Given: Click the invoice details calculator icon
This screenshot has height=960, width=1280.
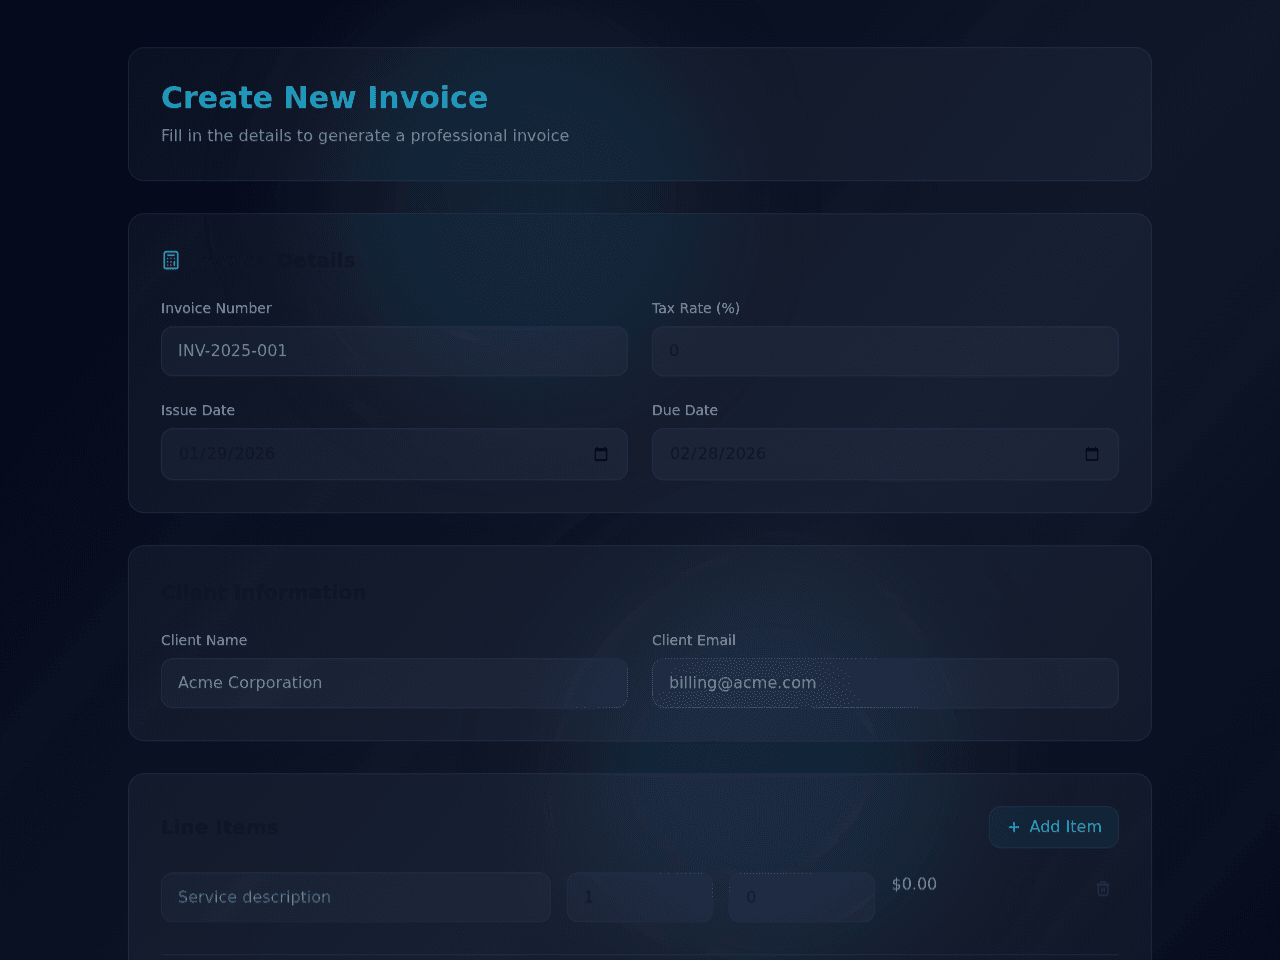Looking at the screenshot, I should coord(171,260).
